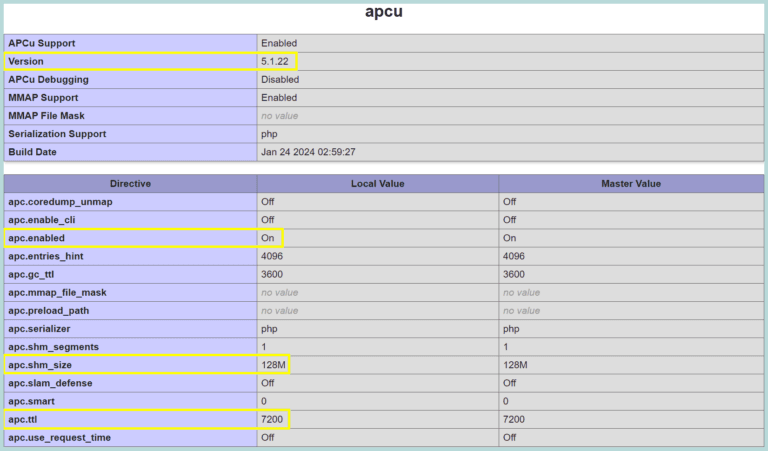Click apc.ttl local value 7200
Viewport: 768px width, 451px height.
click(x=272, y=419)
